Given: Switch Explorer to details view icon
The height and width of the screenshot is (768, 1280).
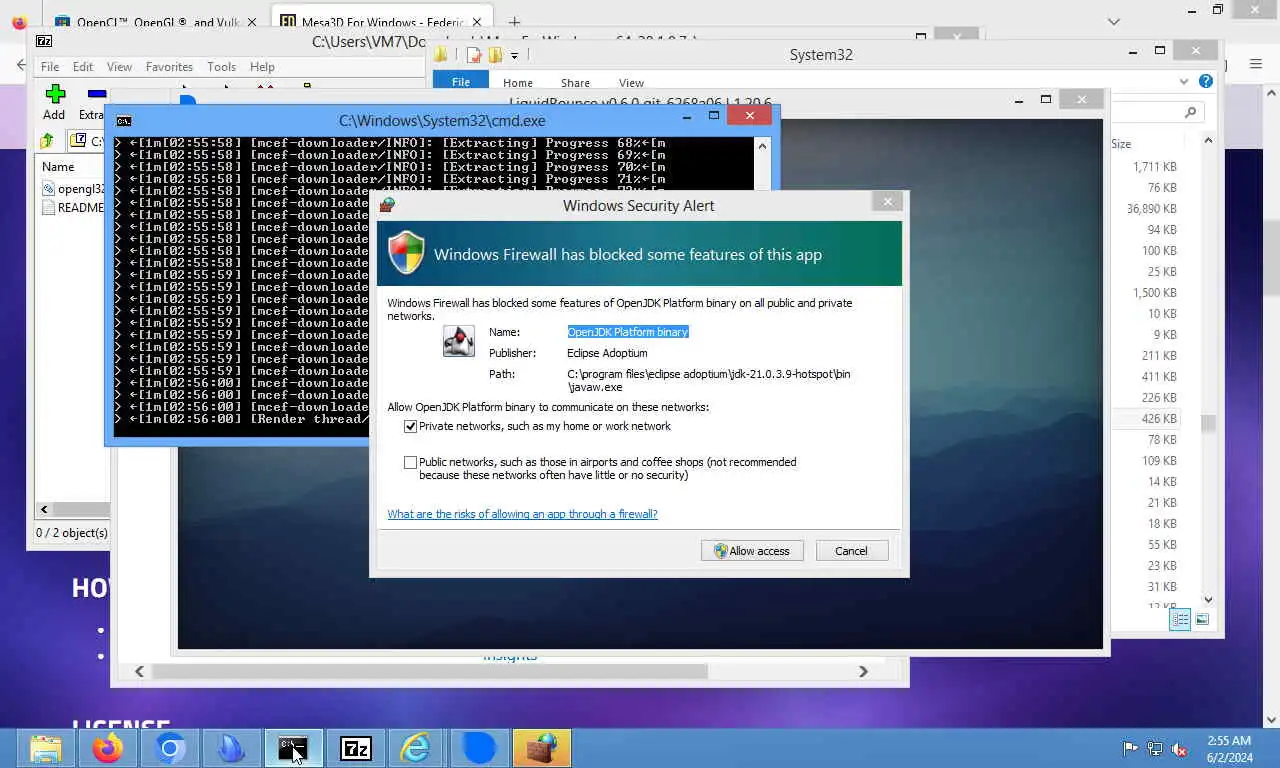Looking at the screenshot, I should coord(1180,620).
